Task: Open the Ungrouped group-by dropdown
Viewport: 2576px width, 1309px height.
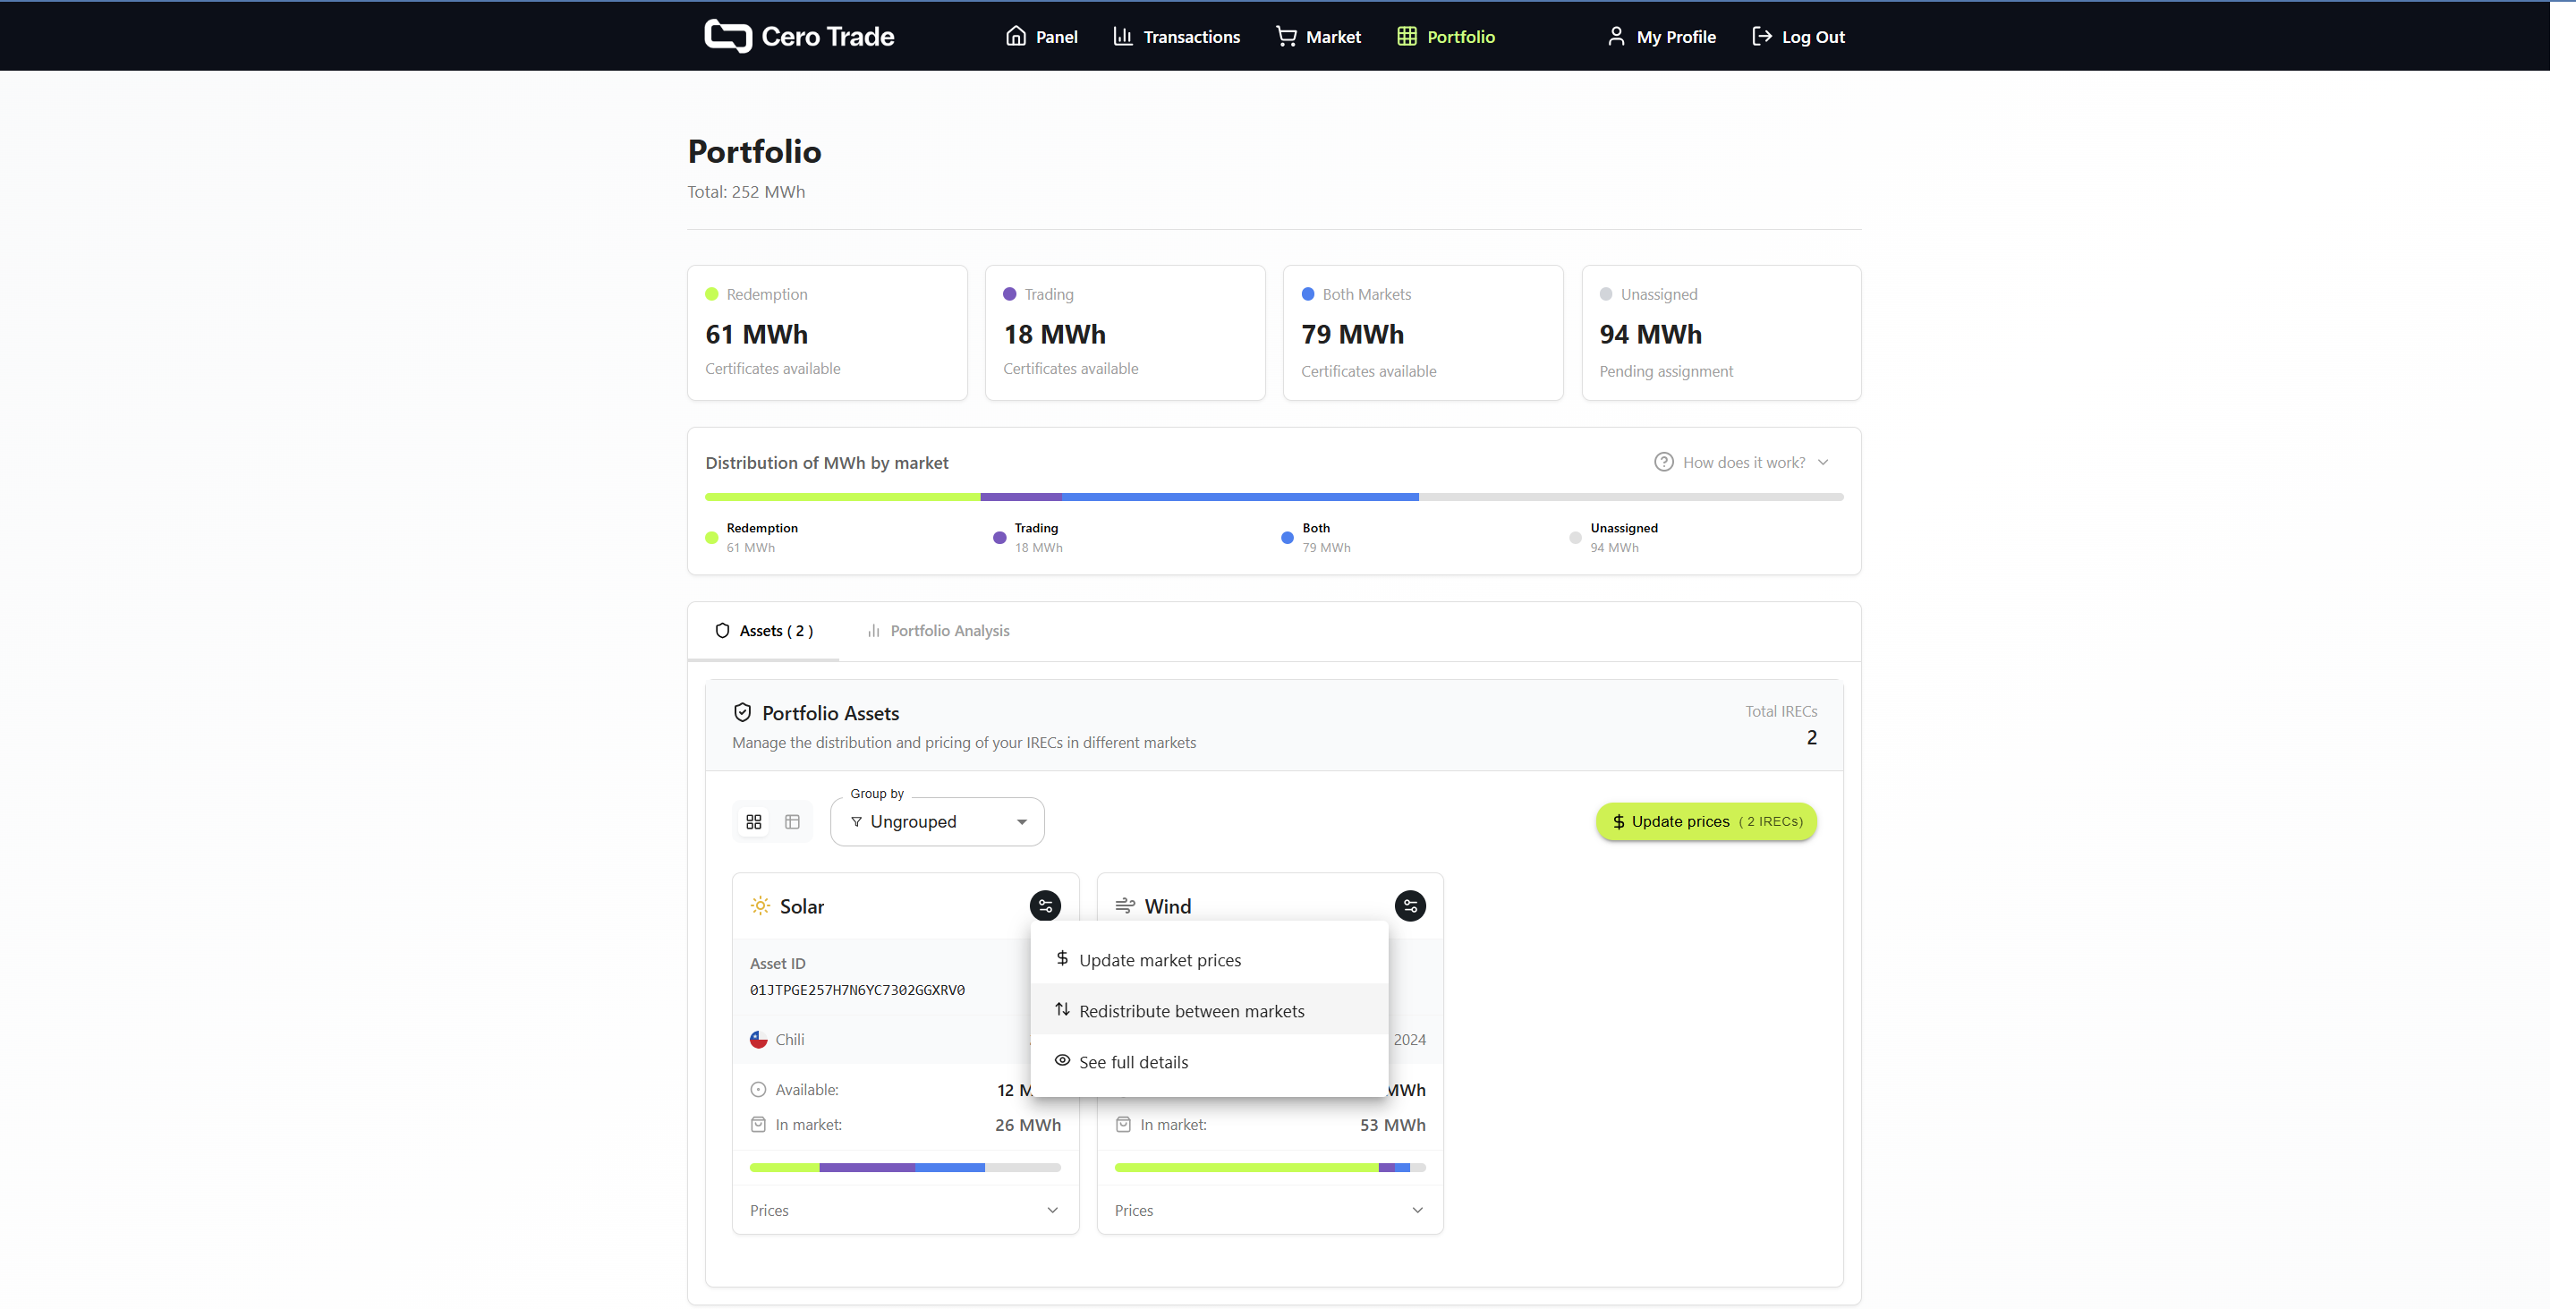Action: [x=936, y=821]
